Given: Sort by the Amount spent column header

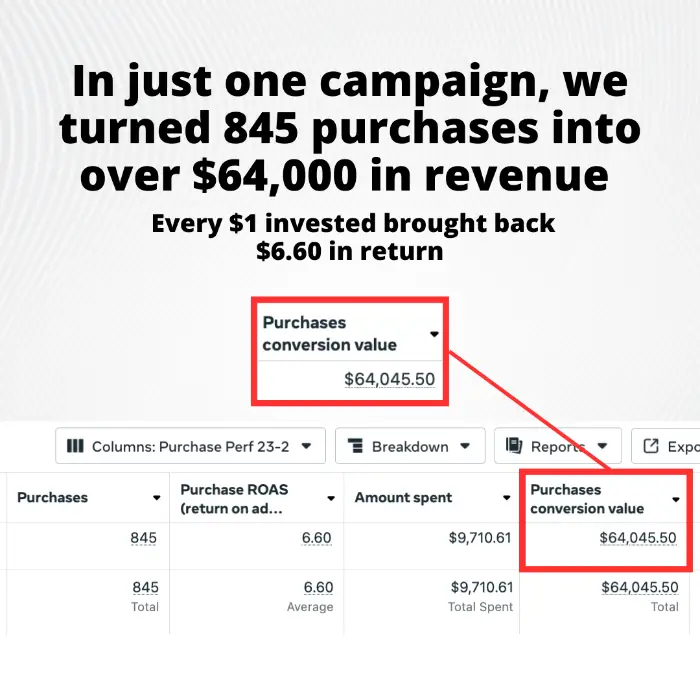Looking at the screenshot, I should click(403, 498).
